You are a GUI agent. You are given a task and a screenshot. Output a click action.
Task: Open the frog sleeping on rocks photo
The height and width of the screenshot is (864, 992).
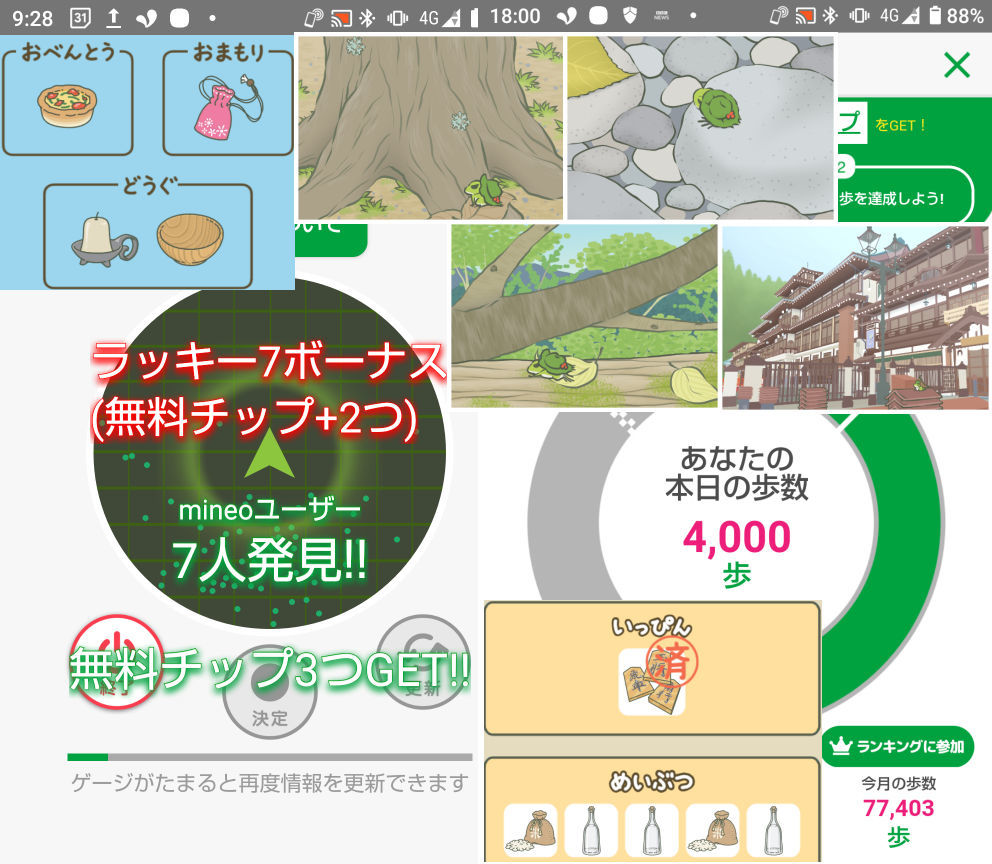point(700,127)
